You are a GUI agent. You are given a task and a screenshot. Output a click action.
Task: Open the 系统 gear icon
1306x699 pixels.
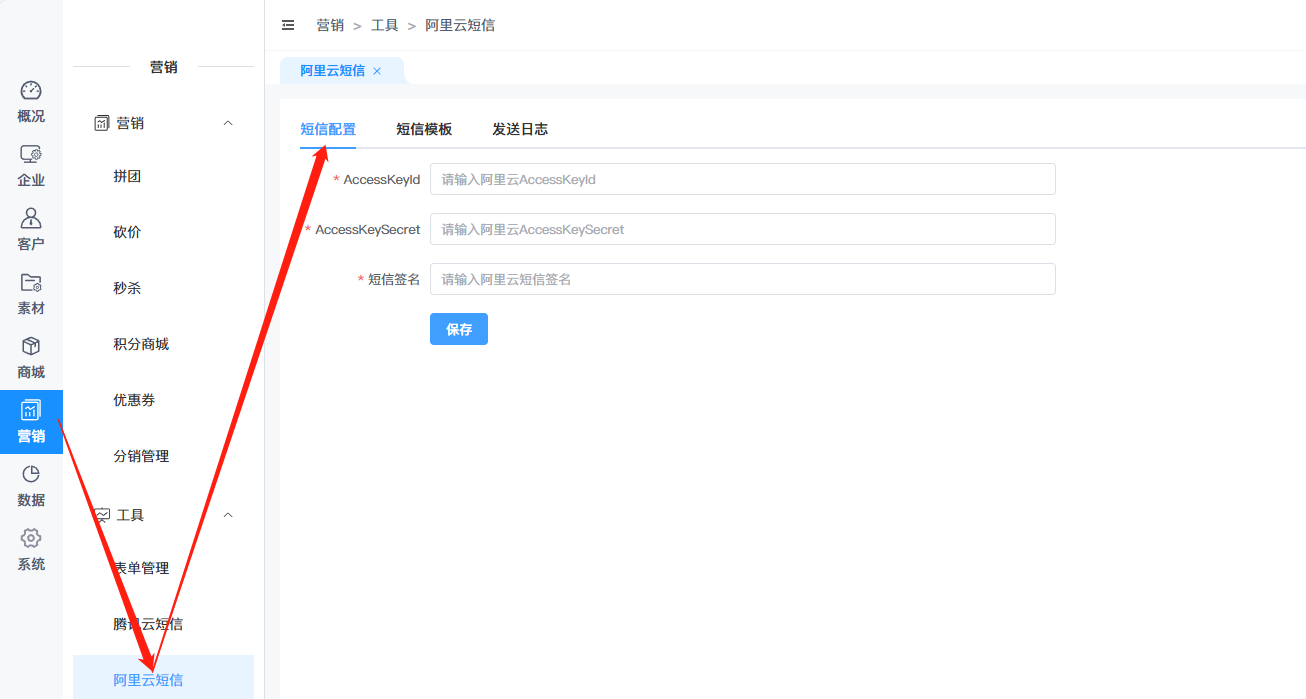click(x=31, y=539)
